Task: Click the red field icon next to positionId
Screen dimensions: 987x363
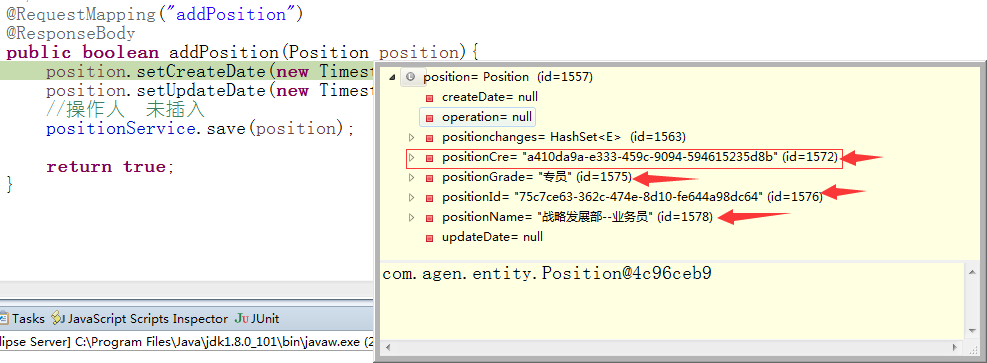Action: (x=429, y=198)
